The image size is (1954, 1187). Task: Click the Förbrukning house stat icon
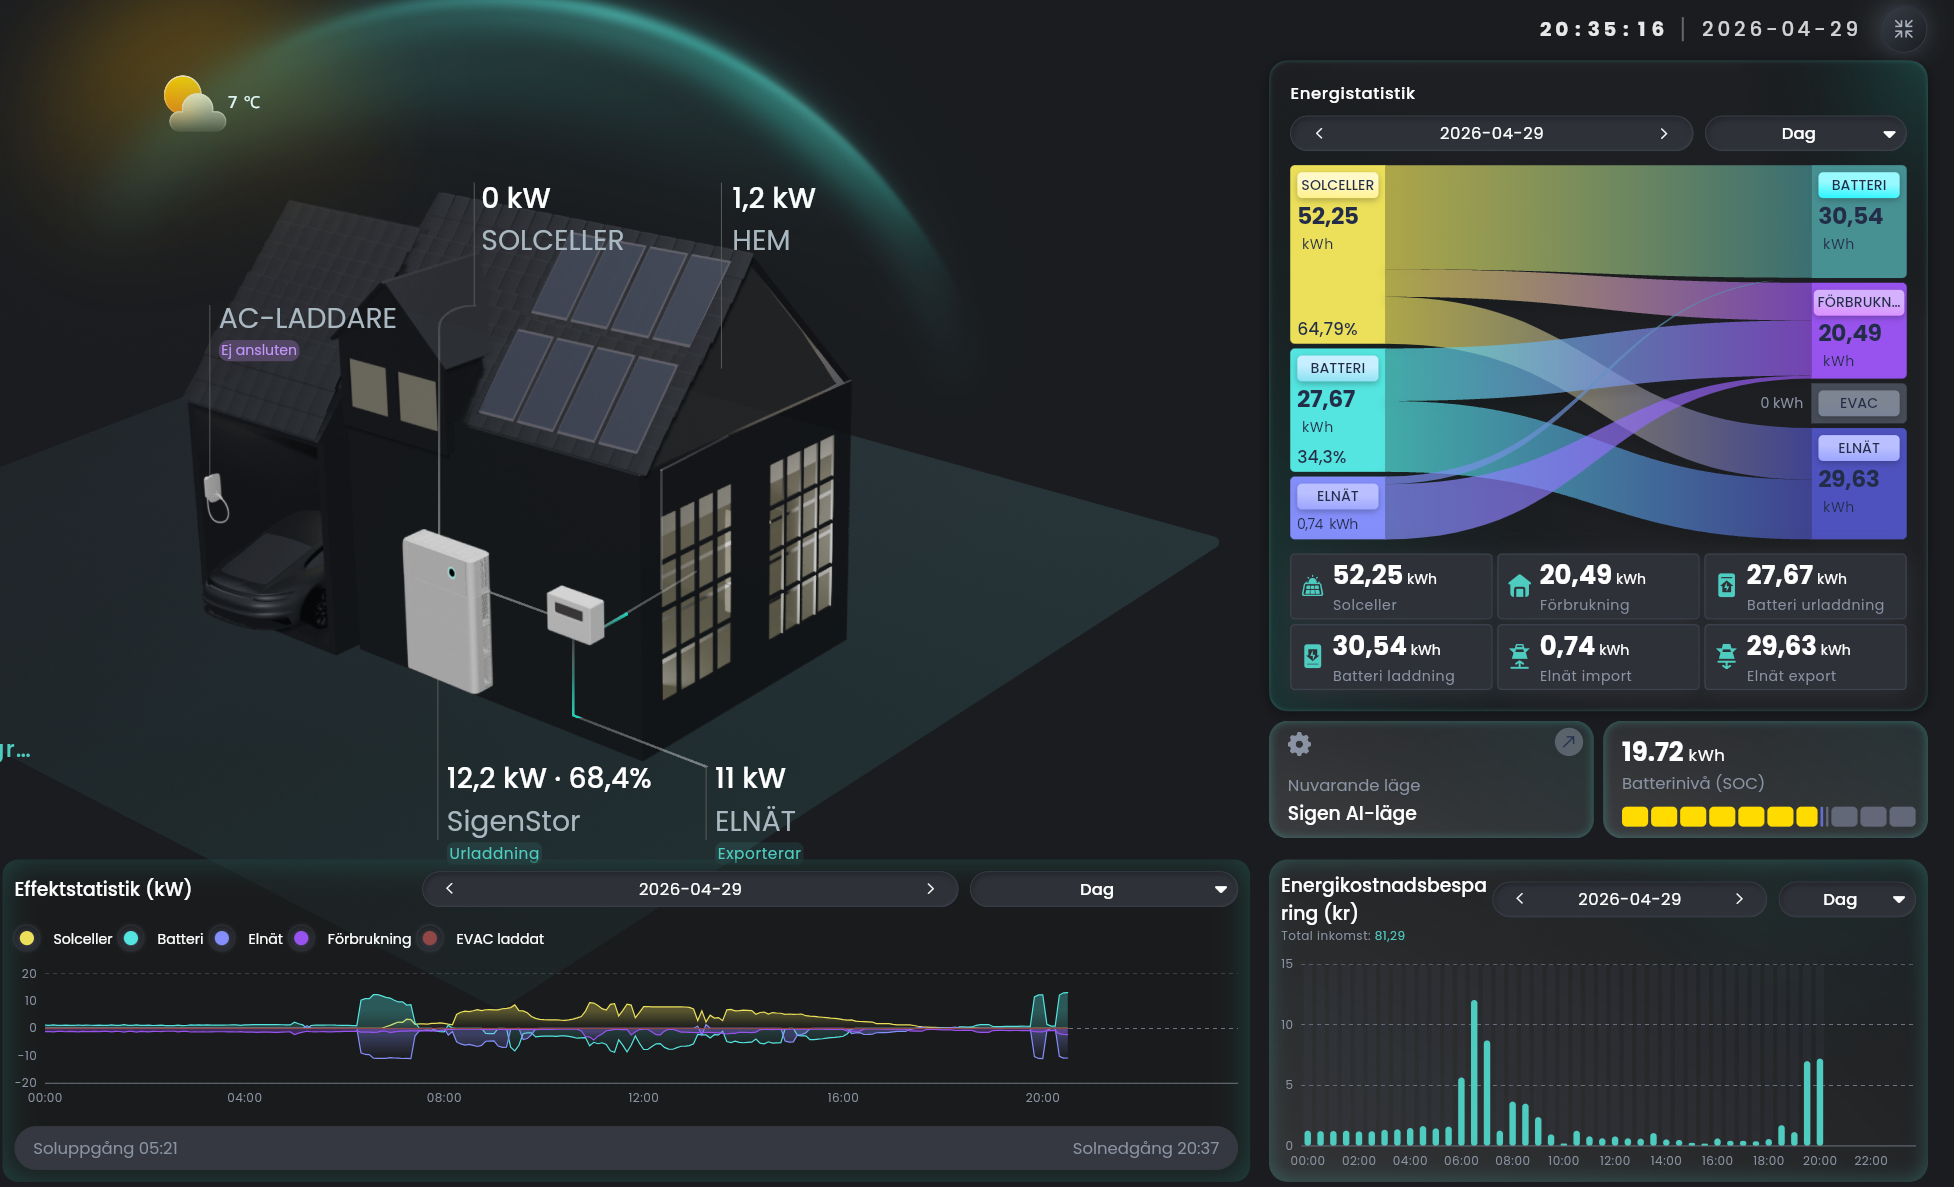pos(1519,586)
